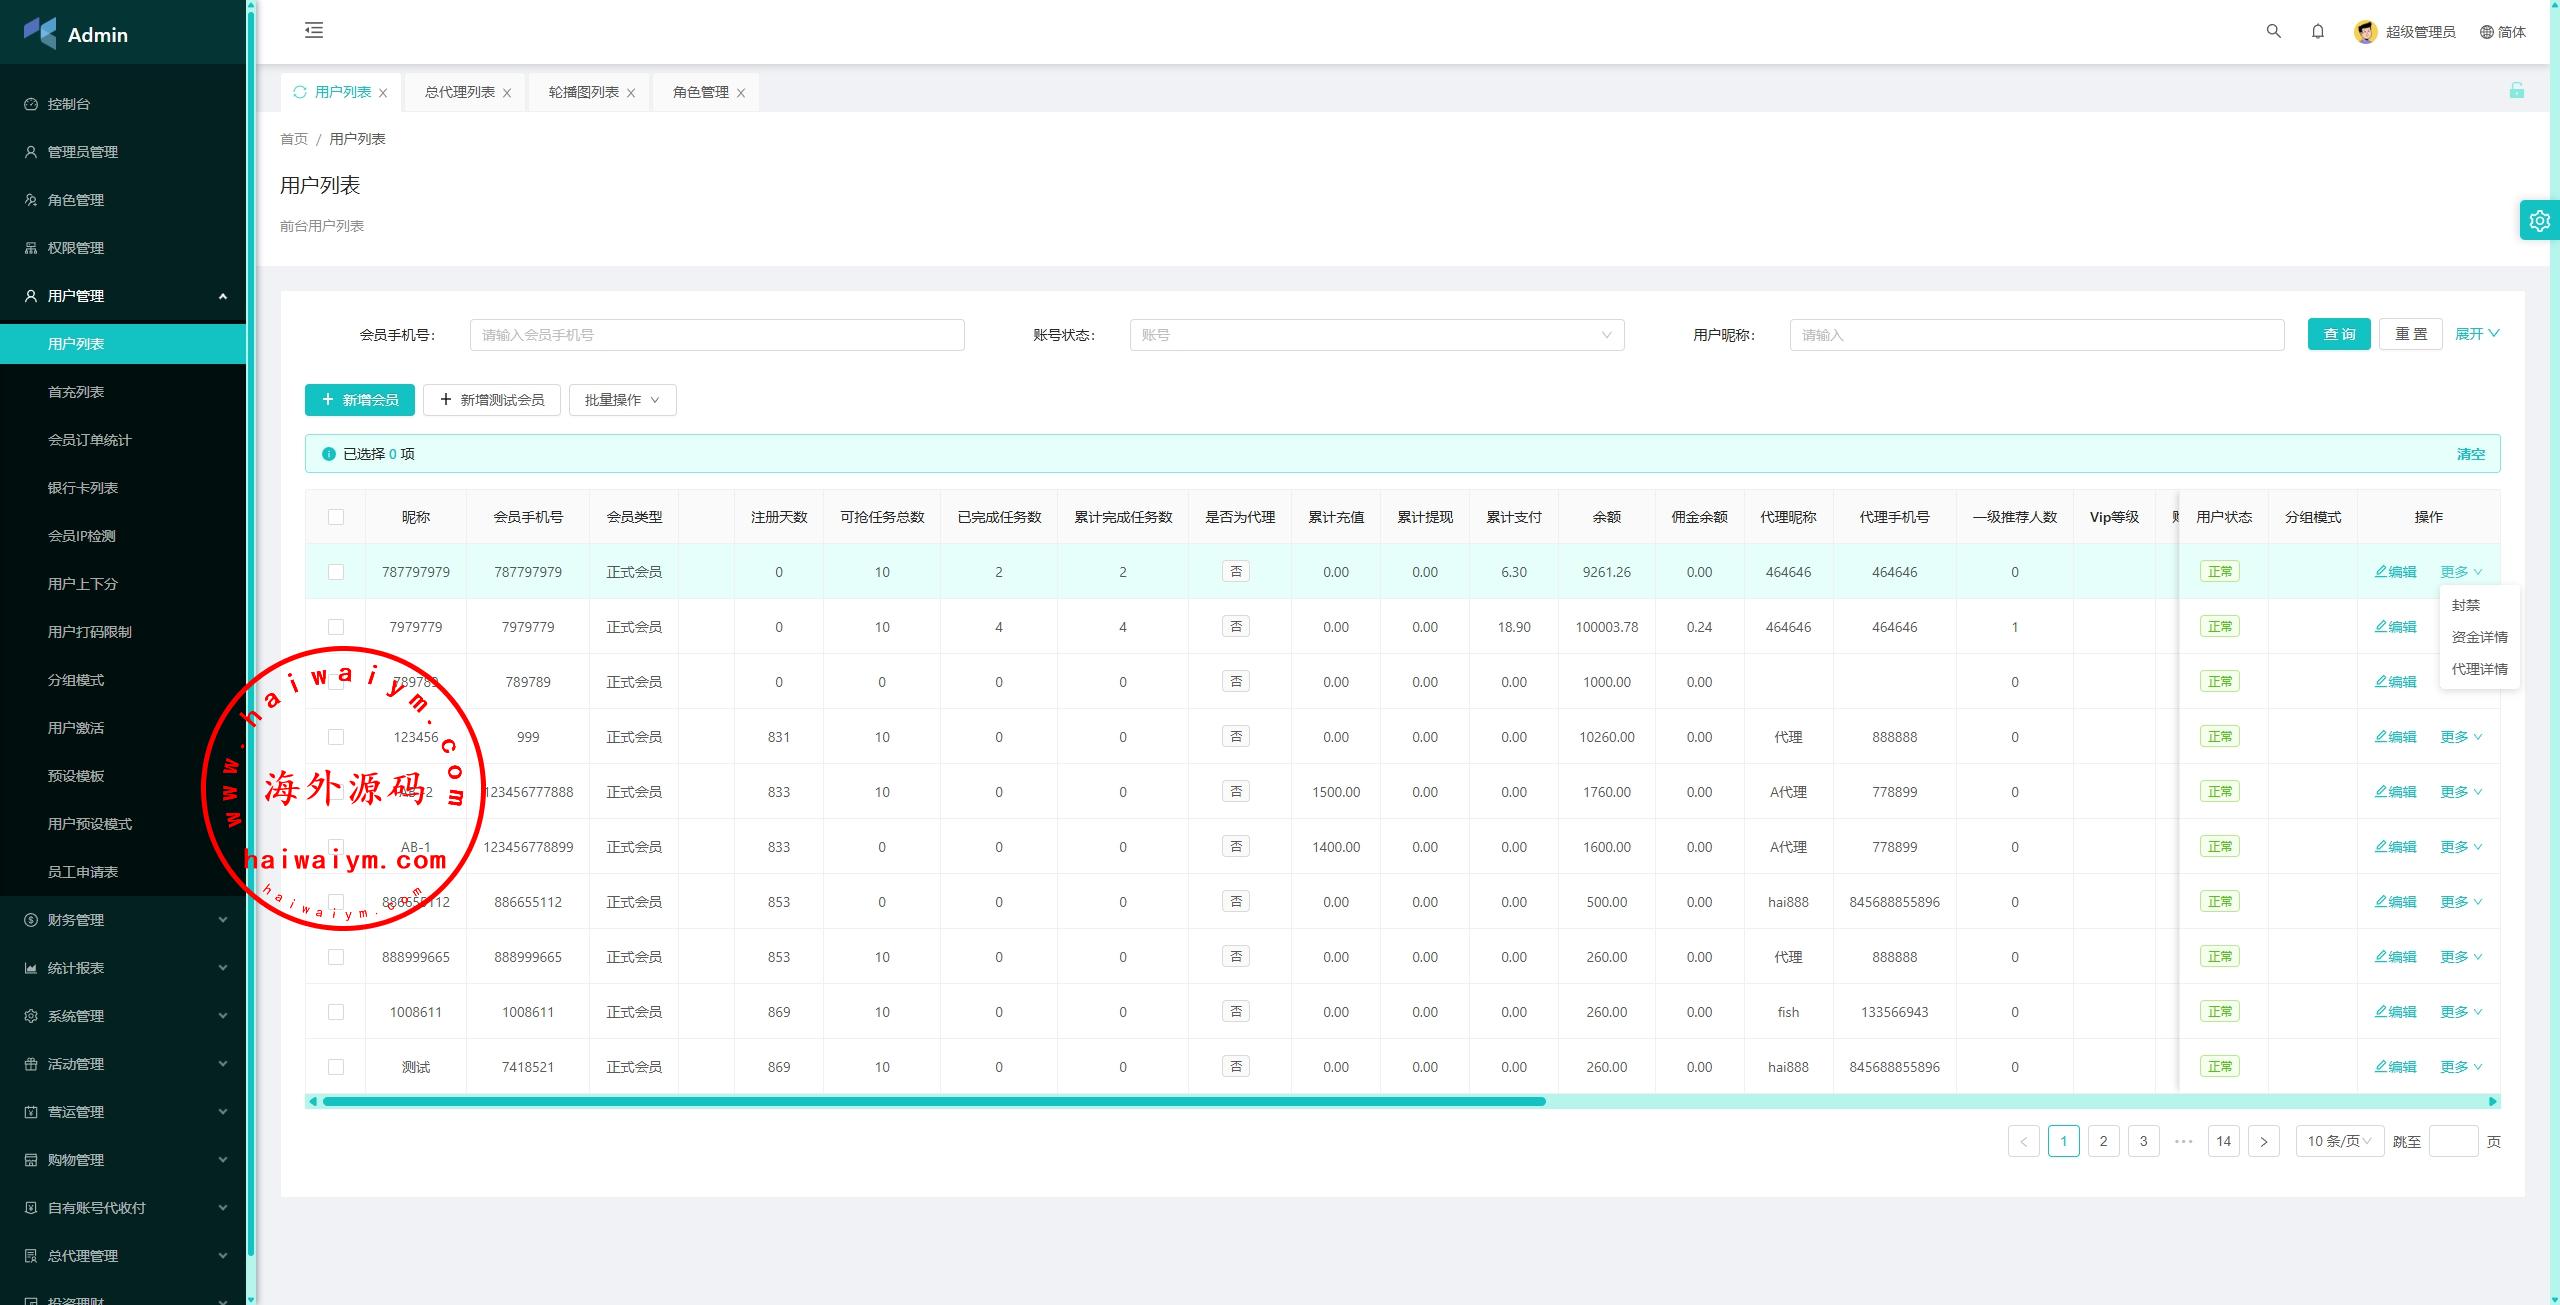The height and width of the screenshot is (1305, 2560).
Task: Click the sidebar collapse menu icon
Action: click(314, 30)
